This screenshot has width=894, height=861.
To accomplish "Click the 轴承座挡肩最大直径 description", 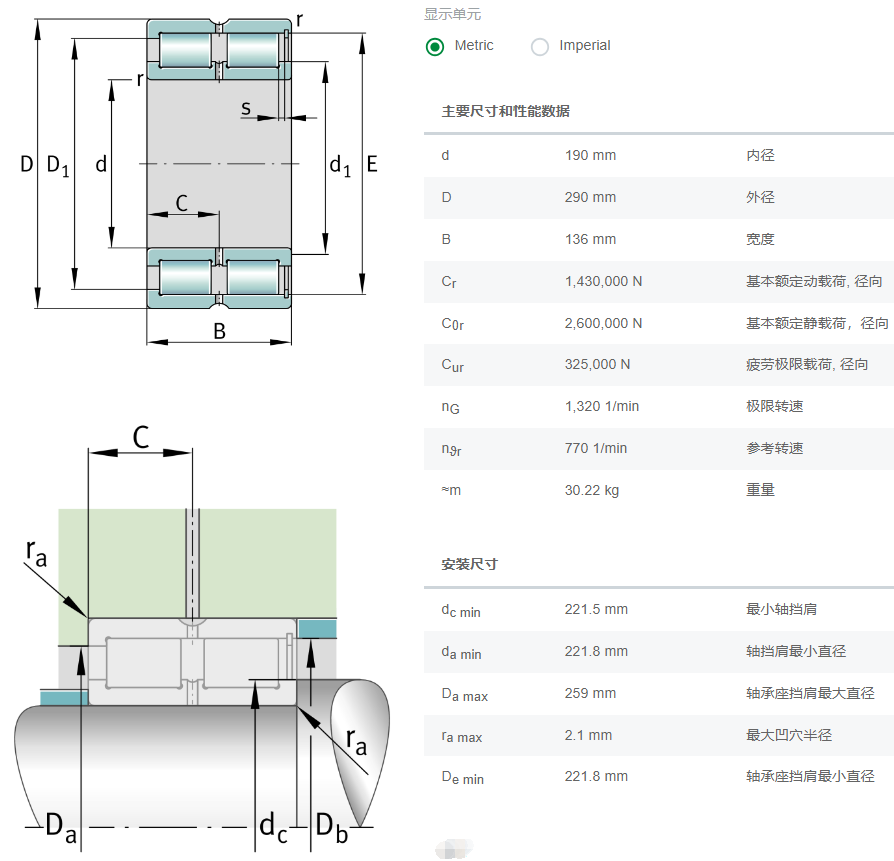I will click(810, 693).
